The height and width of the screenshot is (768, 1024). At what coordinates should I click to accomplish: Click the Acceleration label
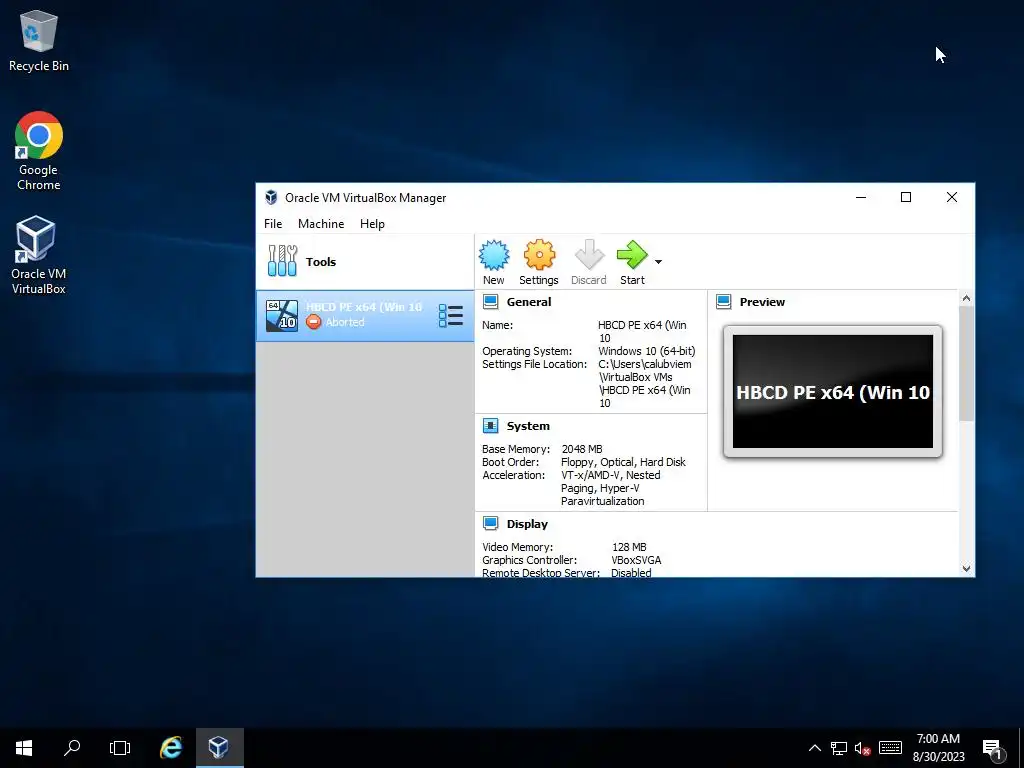[x=513, y=475]
